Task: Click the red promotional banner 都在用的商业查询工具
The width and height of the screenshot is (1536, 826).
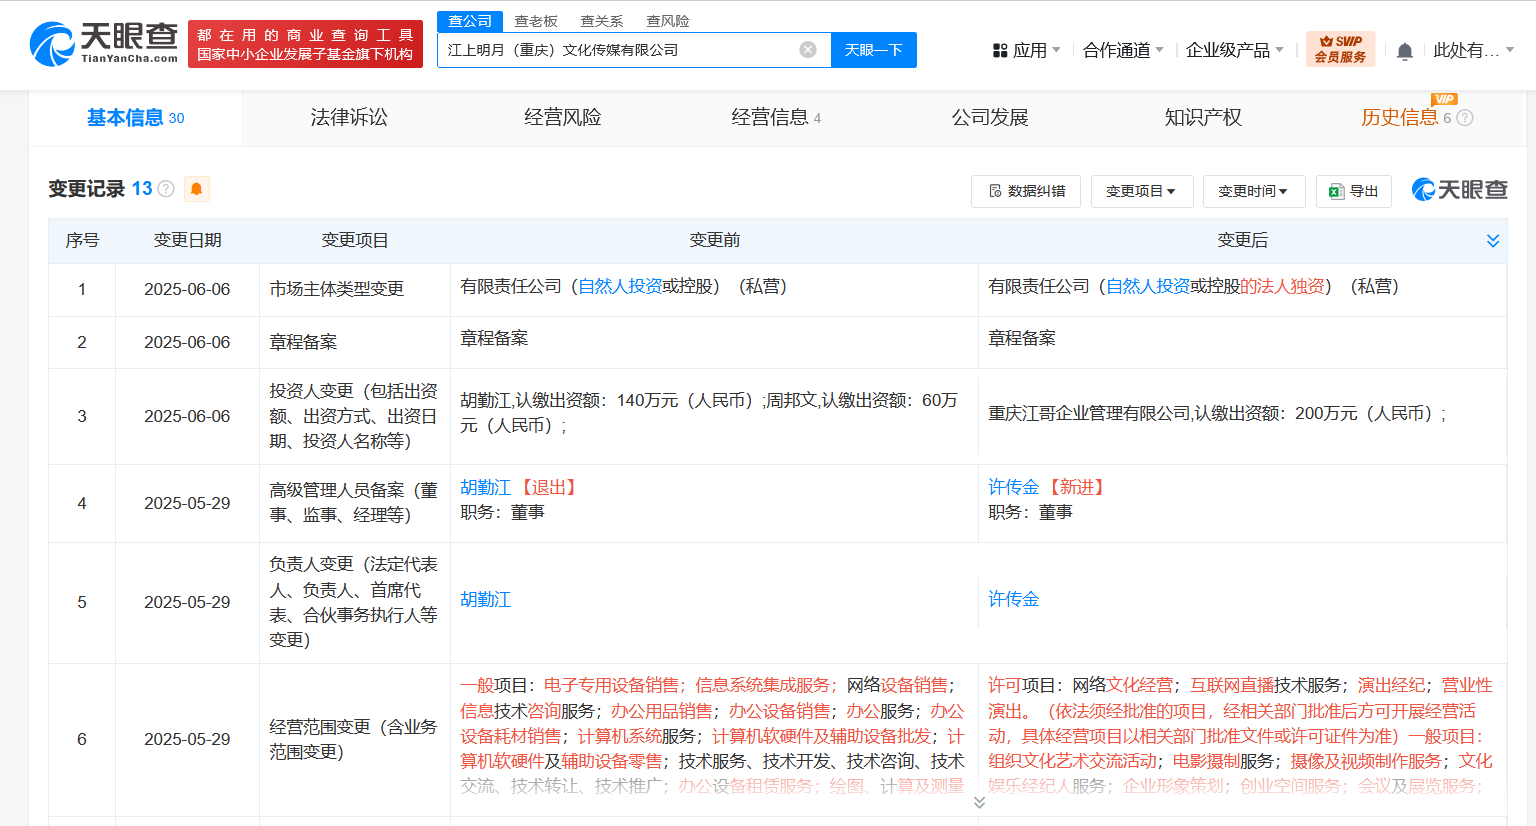Action: [x=305, y=44]
